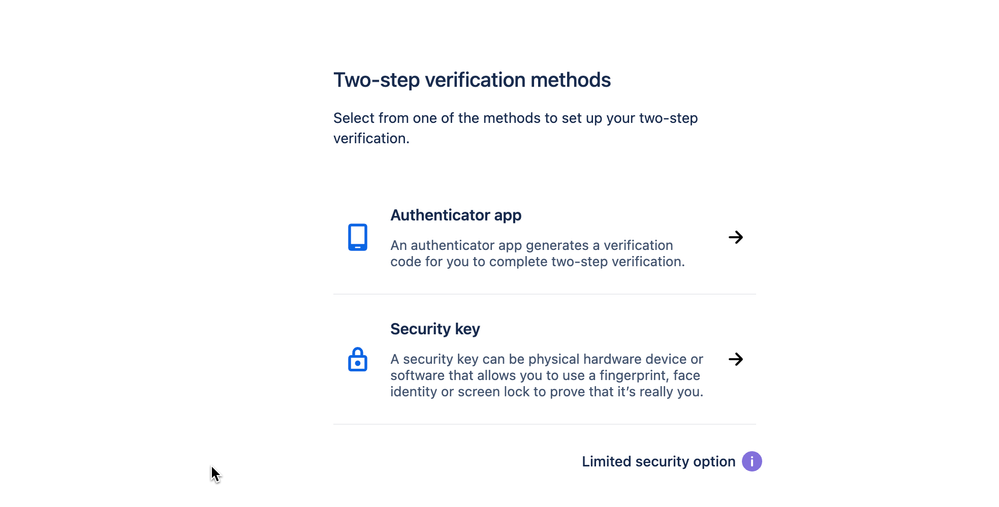Click the divider line below Authenticator app
This screenshot has width=999, height=507.
click(544, 294)
